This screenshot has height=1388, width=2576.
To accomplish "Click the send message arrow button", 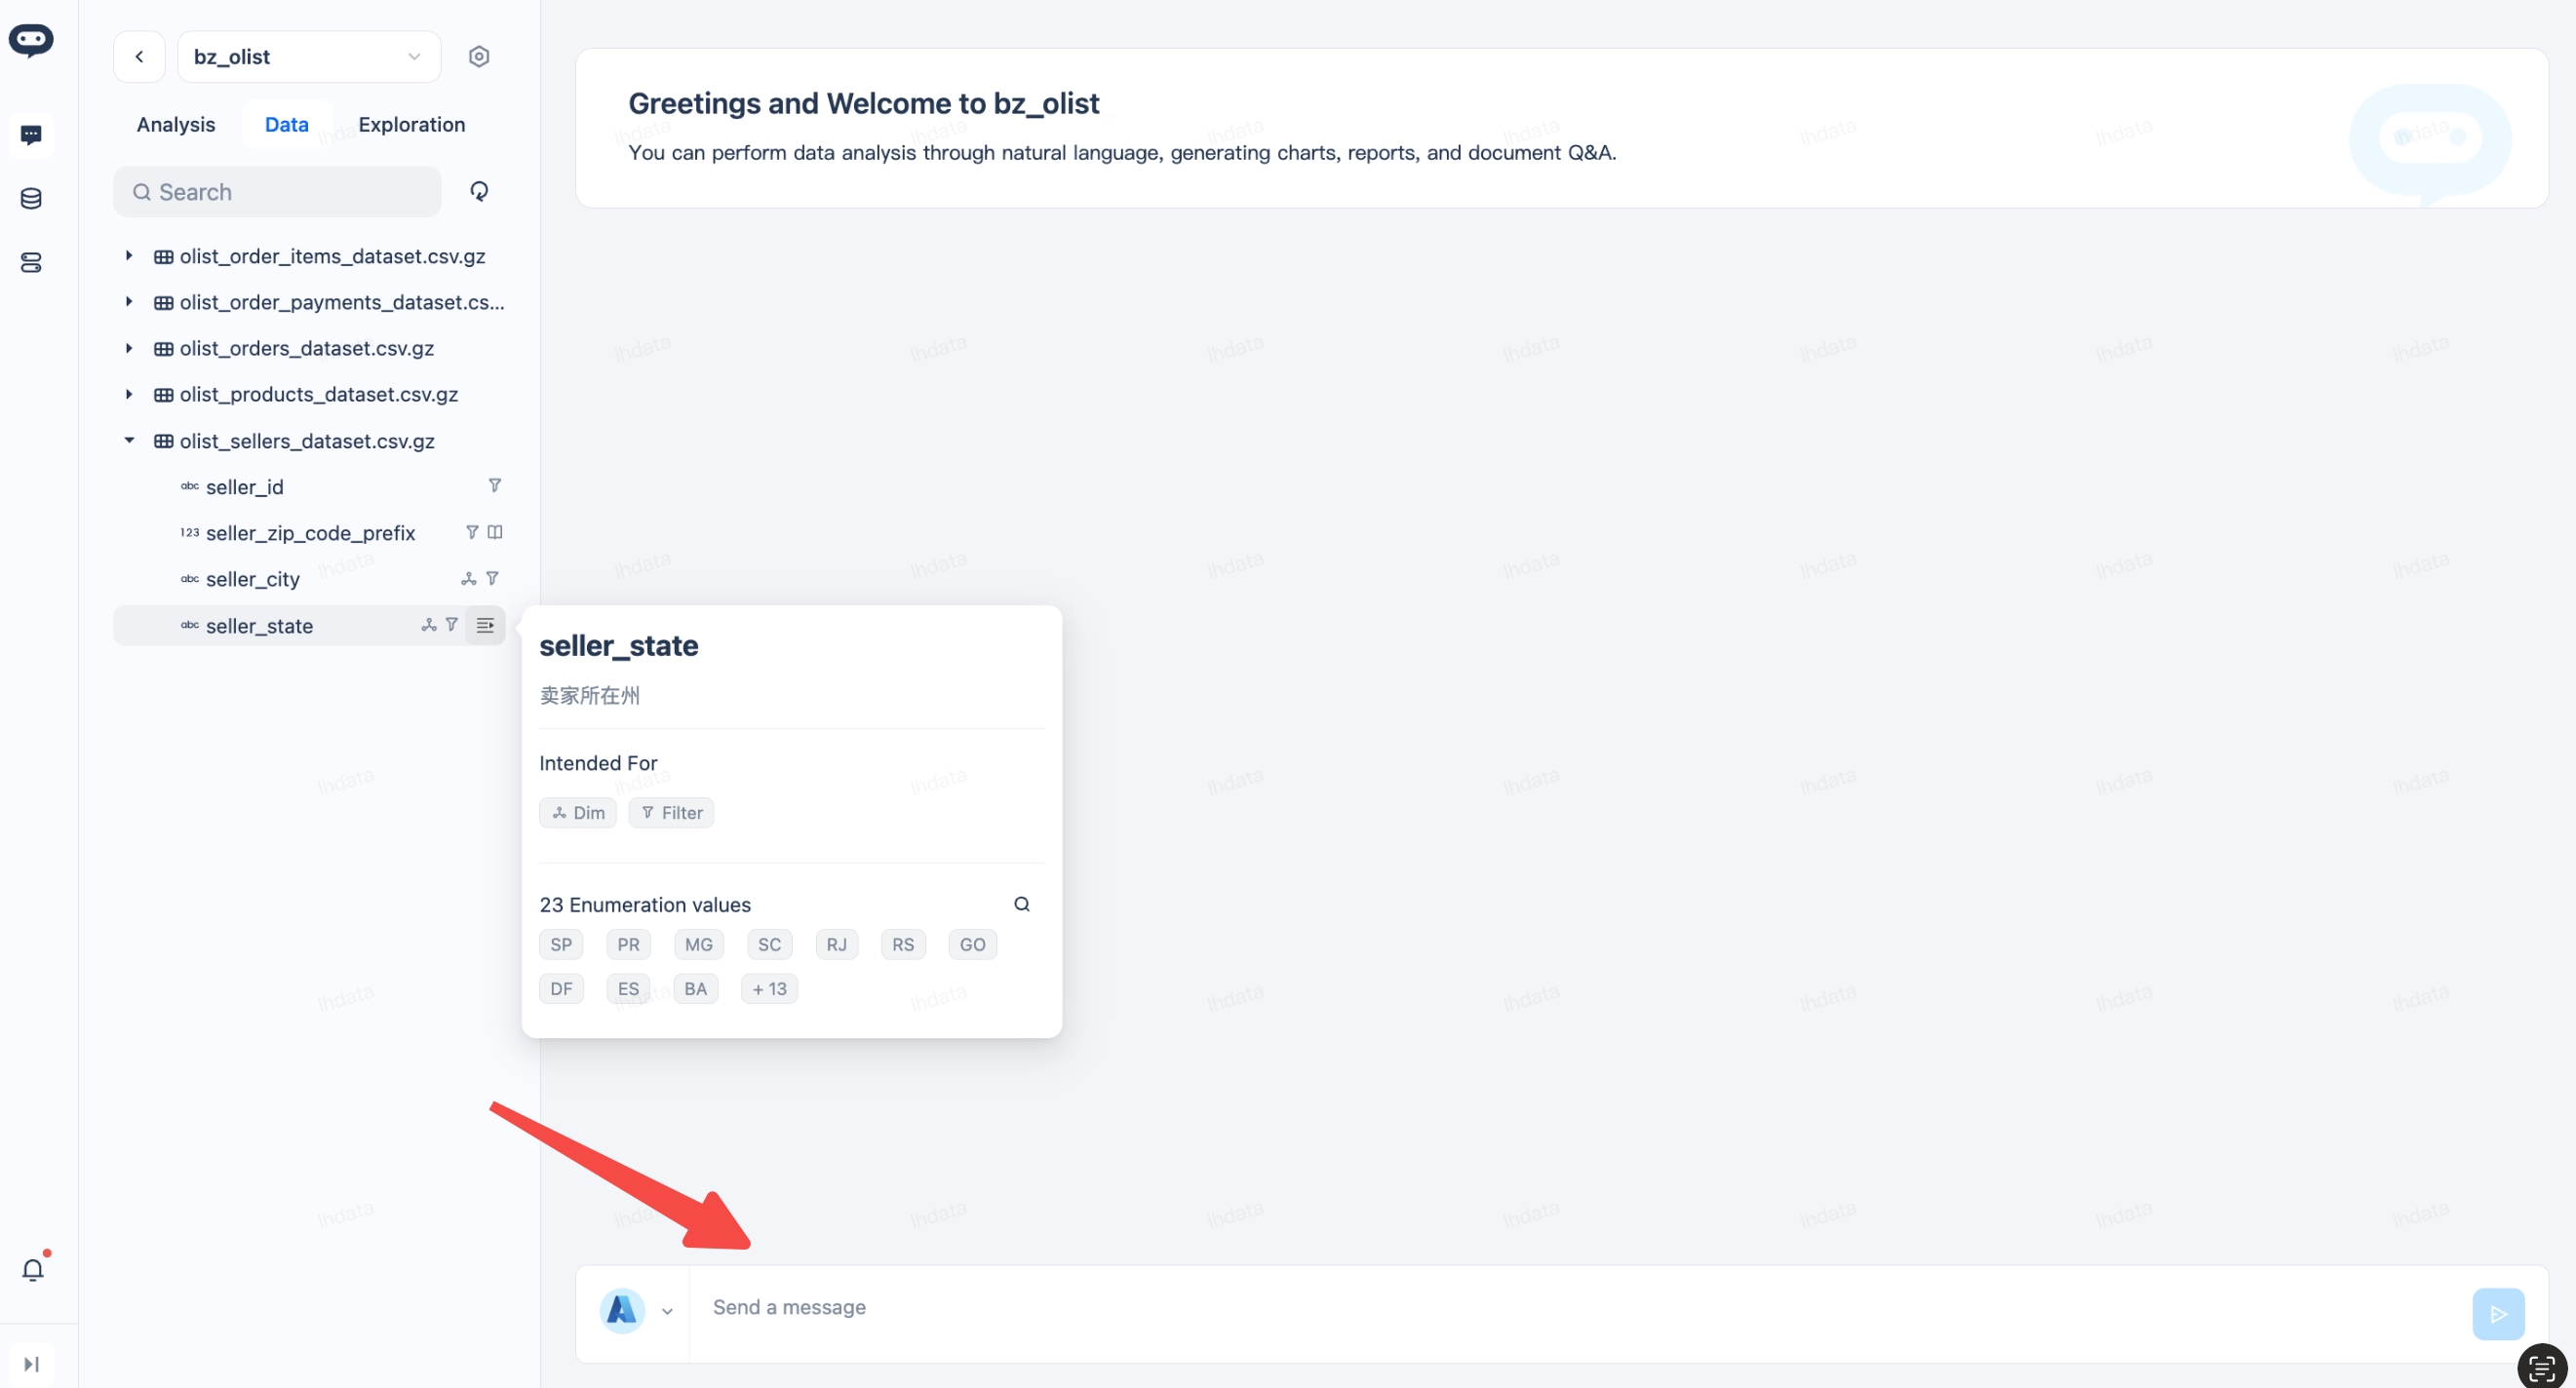I will pos(2497,1313).
